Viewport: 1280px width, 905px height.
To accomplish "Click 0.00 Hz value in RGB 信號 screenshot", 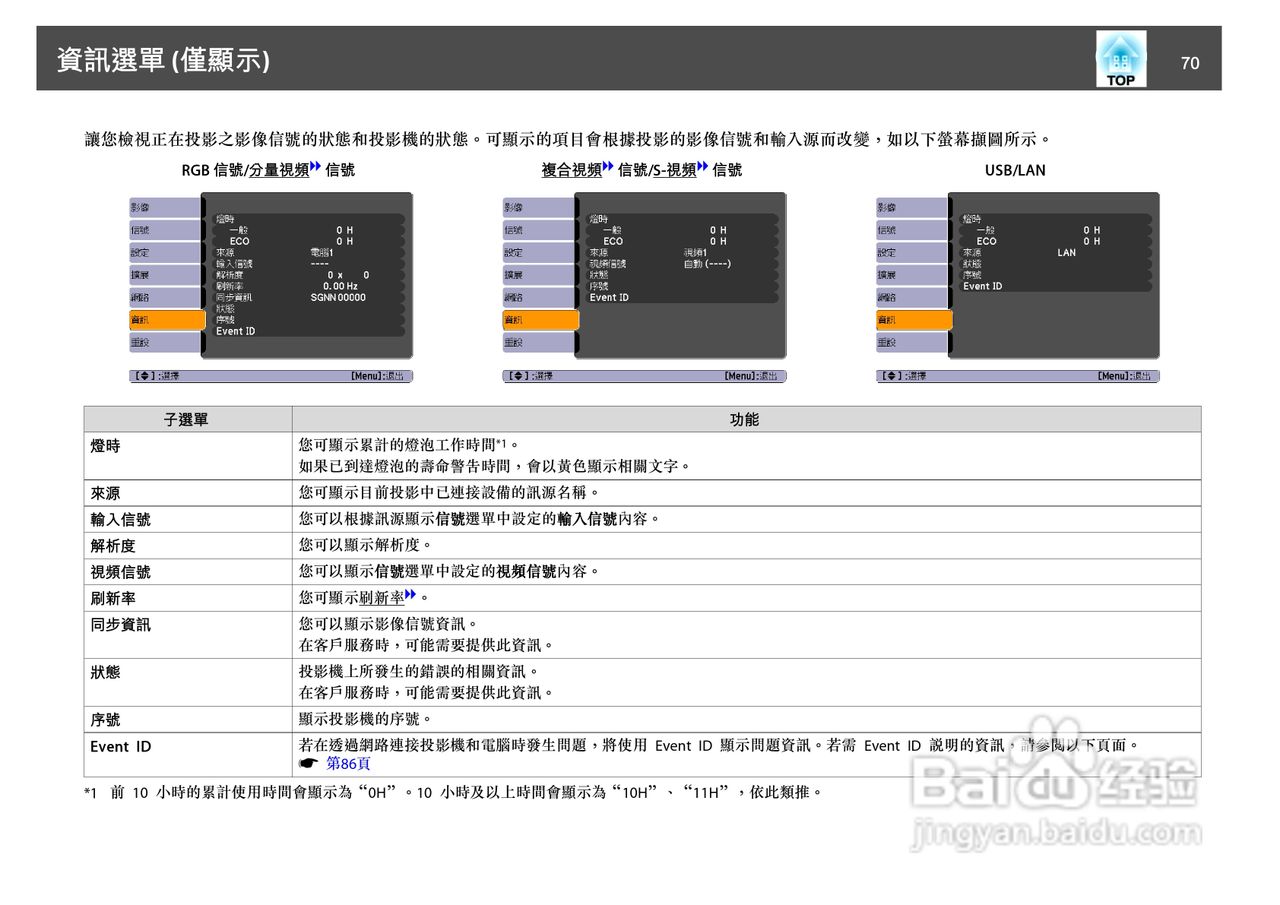I will pos(340,286).
